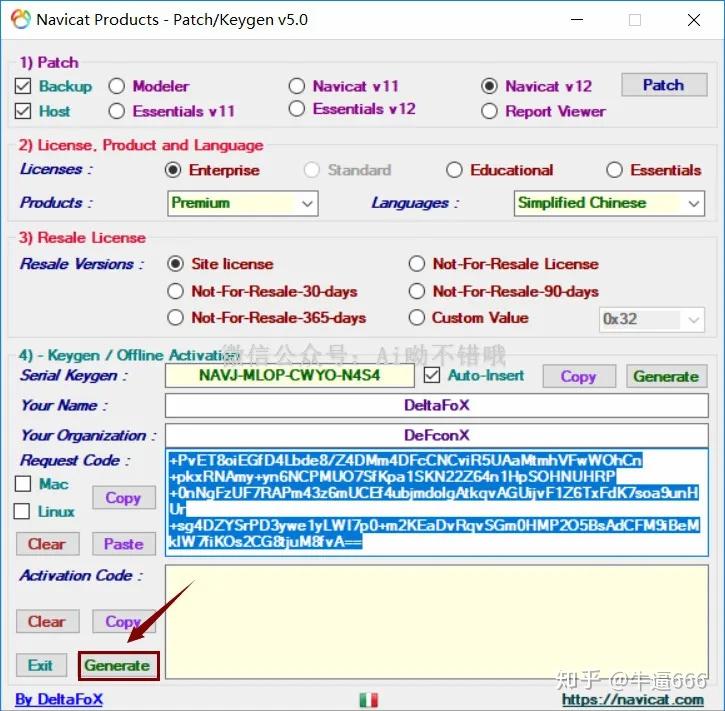Select Navicat v12 radio option
The image size is (725, 711).
[489, 86]
